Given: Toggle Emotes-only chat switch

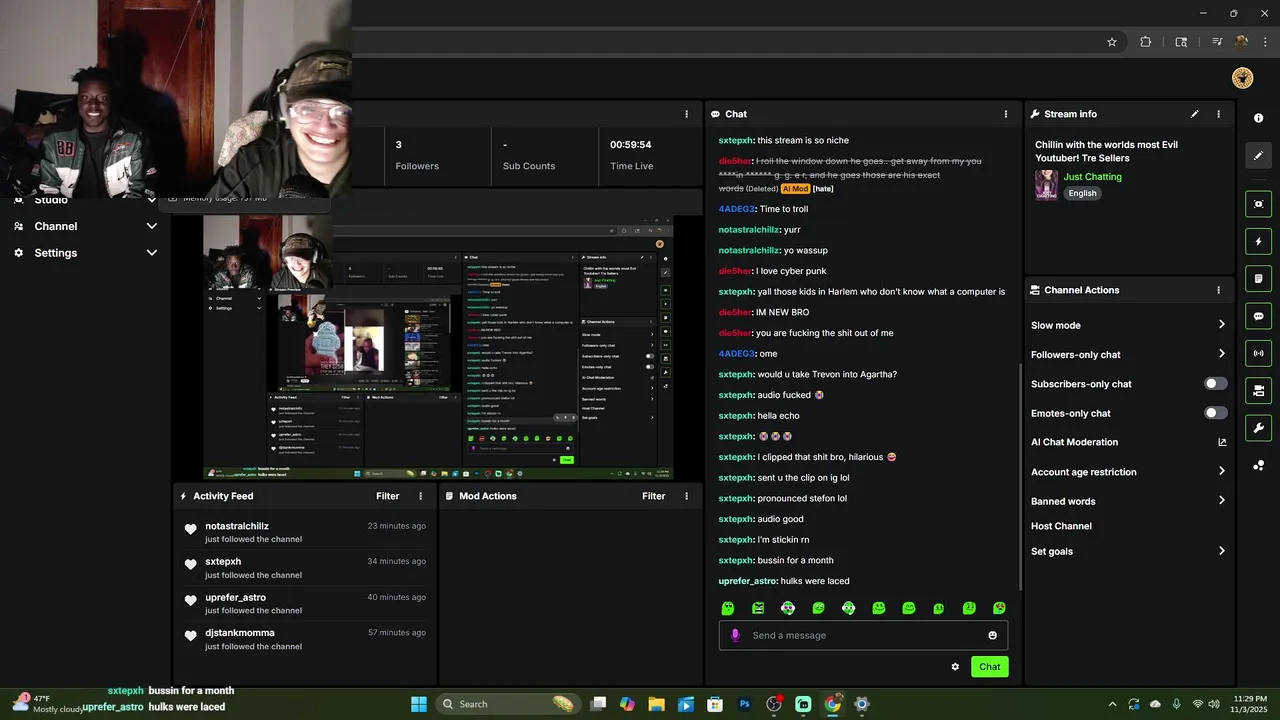Looking at the screenshot, I should pos(1215,413).
